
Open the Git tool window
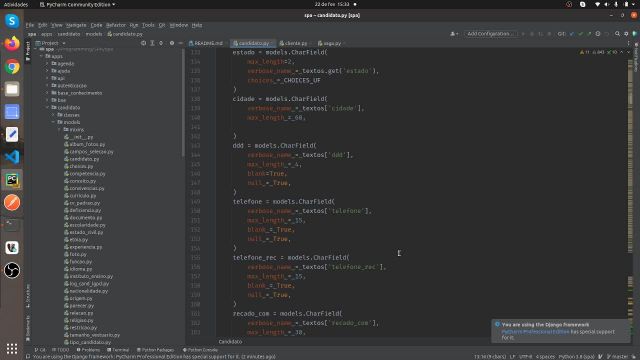tap(40, 350)
